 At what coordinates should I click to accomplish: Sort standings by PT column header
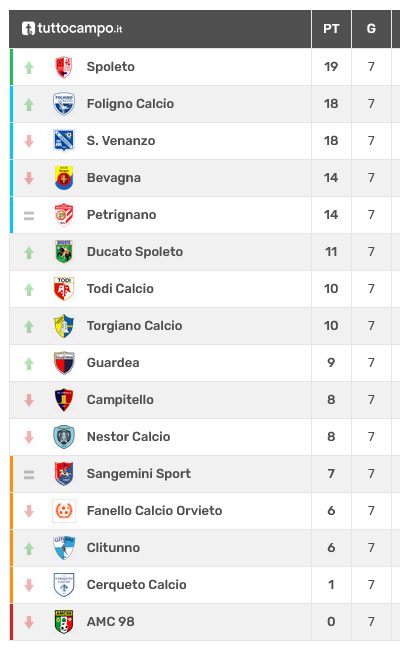pos(331,29)
